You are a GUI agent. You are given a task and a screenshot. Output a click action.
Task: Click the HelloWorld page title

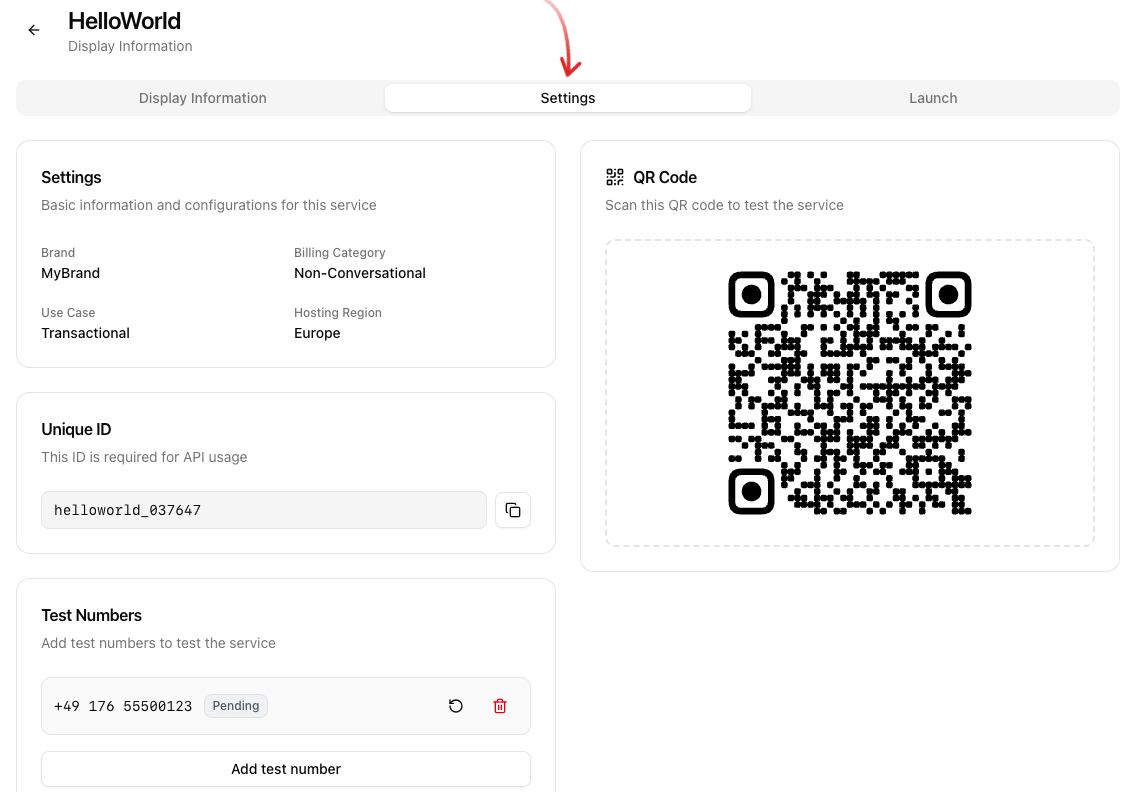click(124, 21)
